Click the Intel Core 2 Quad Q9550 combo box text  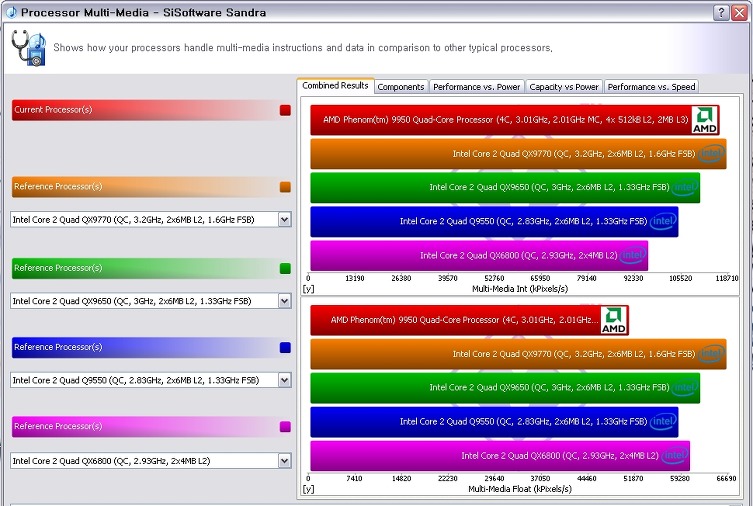[136, 380]
